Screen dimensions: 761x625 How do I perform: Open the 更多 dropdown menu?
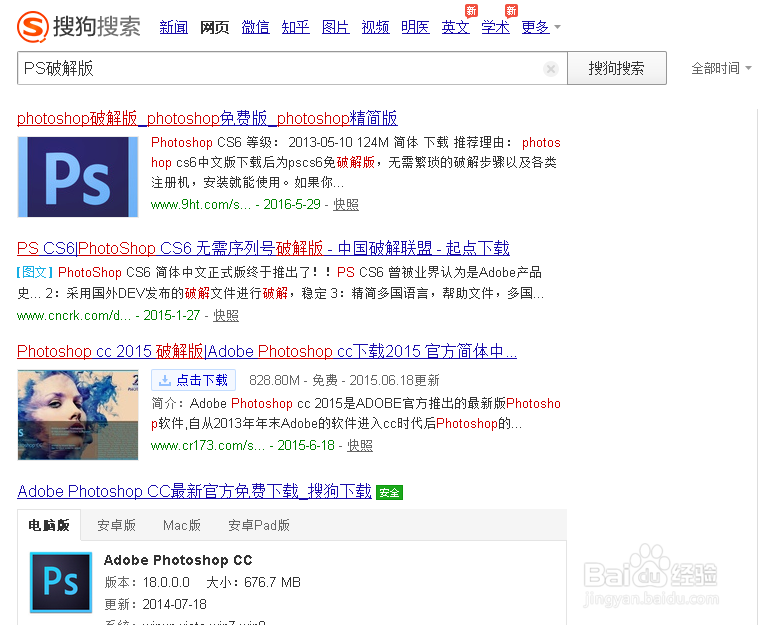click(x=541, y=27)
